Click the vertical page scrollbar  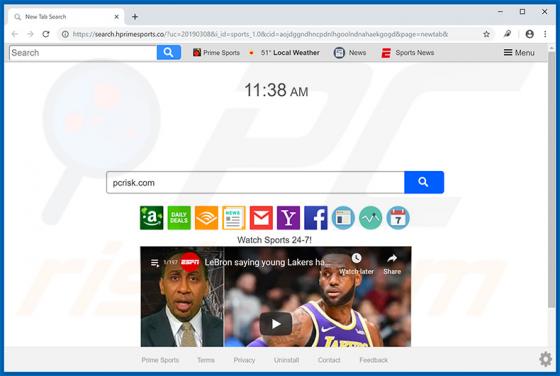click(551, 179)
